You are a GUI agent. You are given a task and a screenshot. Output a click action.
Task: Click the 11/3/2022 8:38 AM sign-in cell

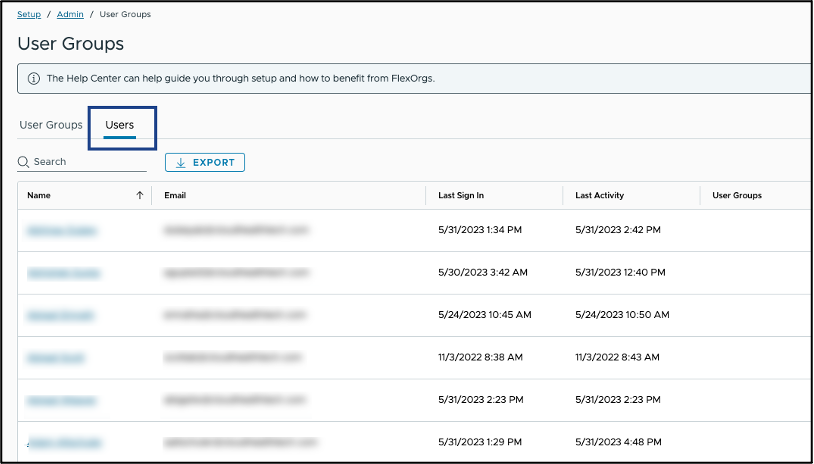(480, 358)
